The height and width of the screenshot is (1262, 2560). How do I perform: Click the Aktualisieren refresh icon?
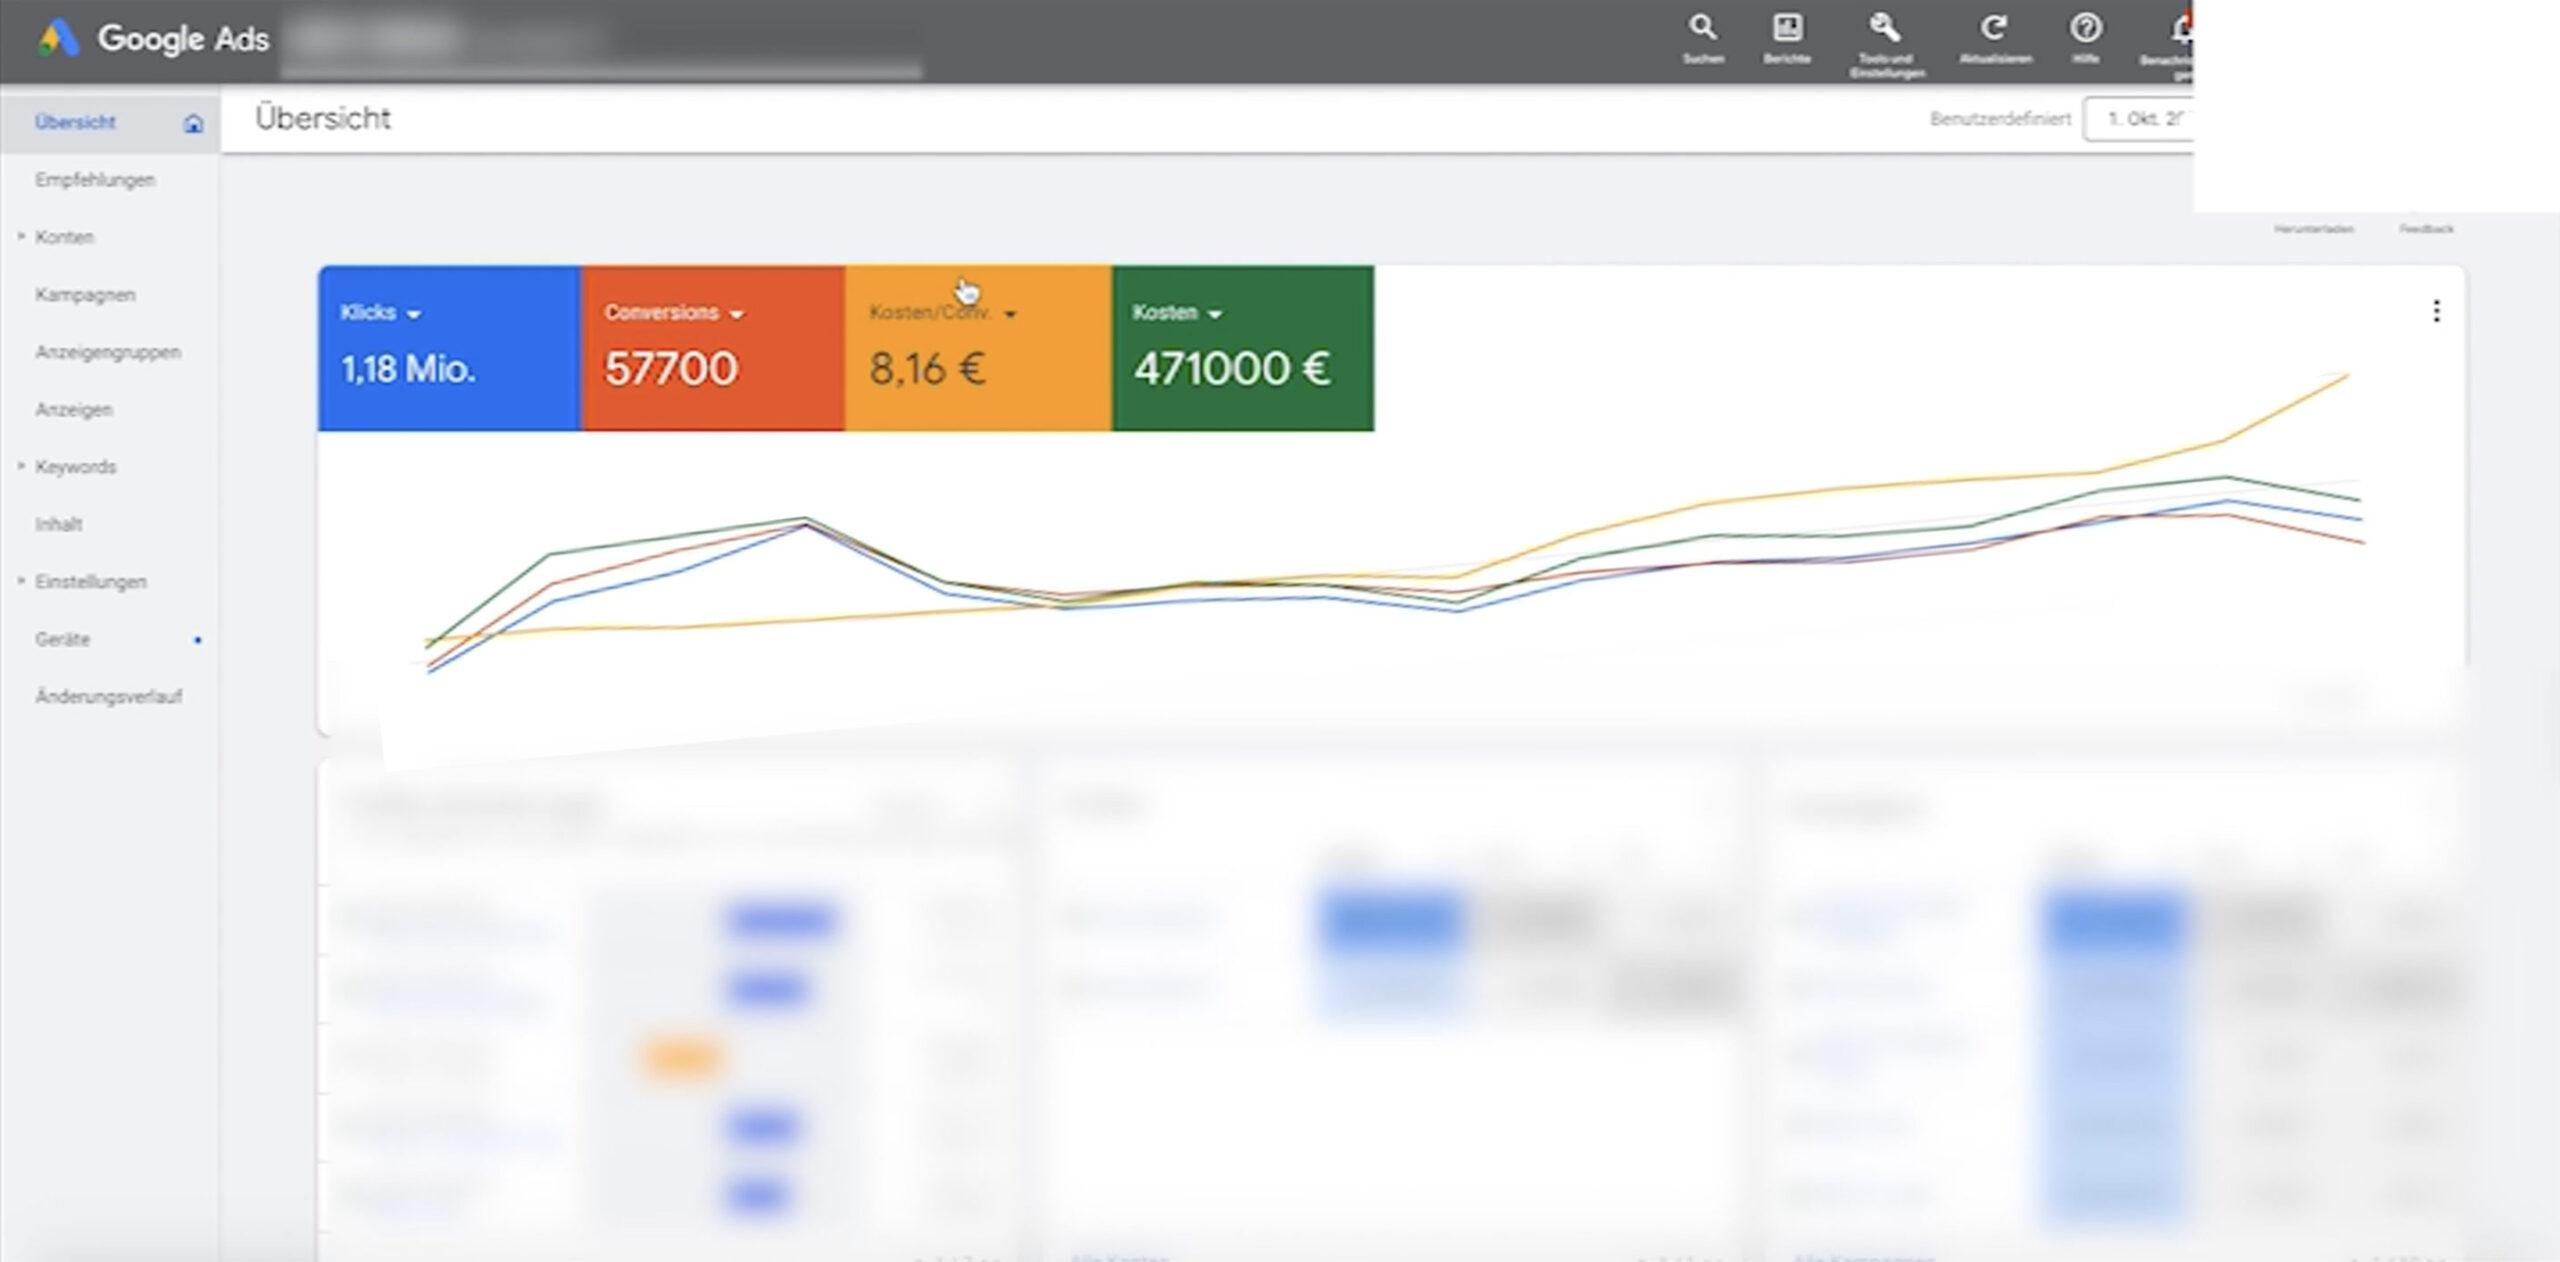[1994, 28]
